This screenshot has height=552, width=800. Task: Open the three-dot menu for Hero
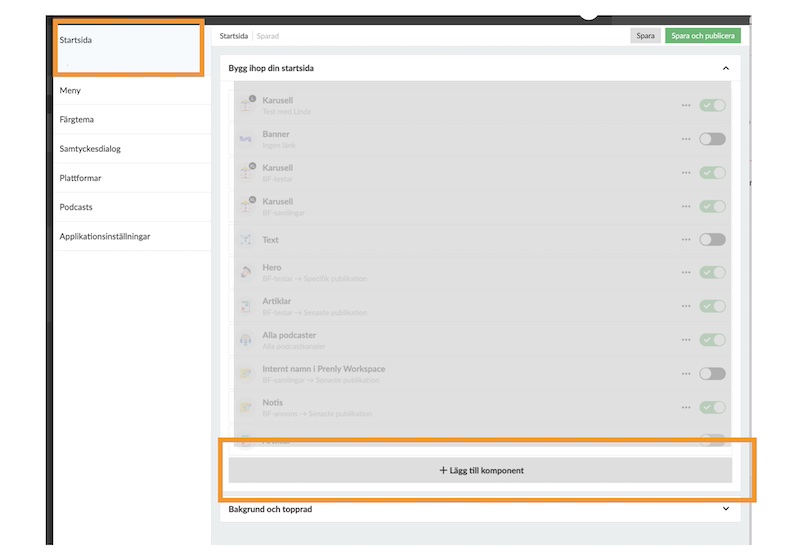(x=686, y=272)
